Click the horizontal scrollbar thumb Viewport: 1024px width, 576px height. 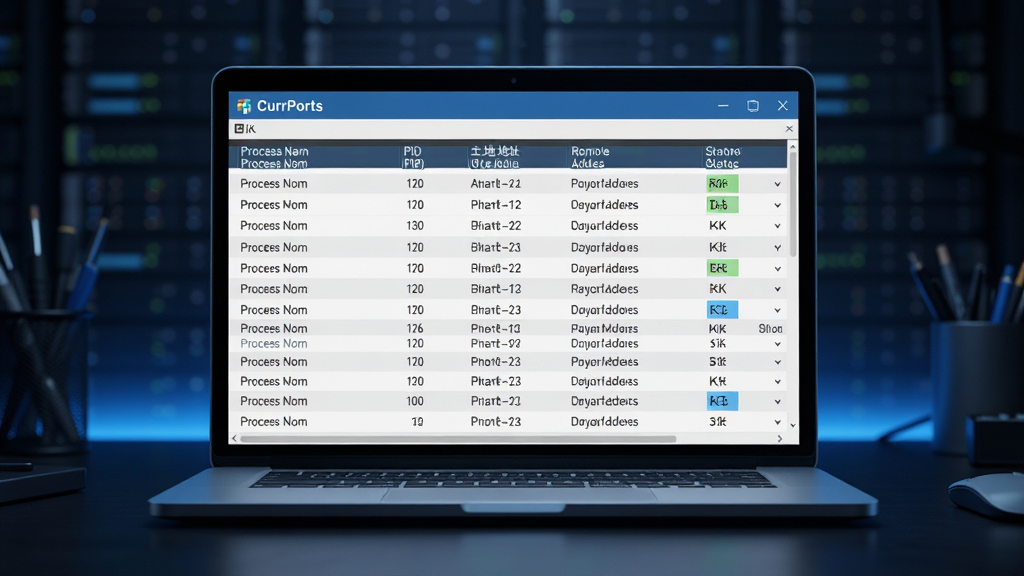pos(458,439)
